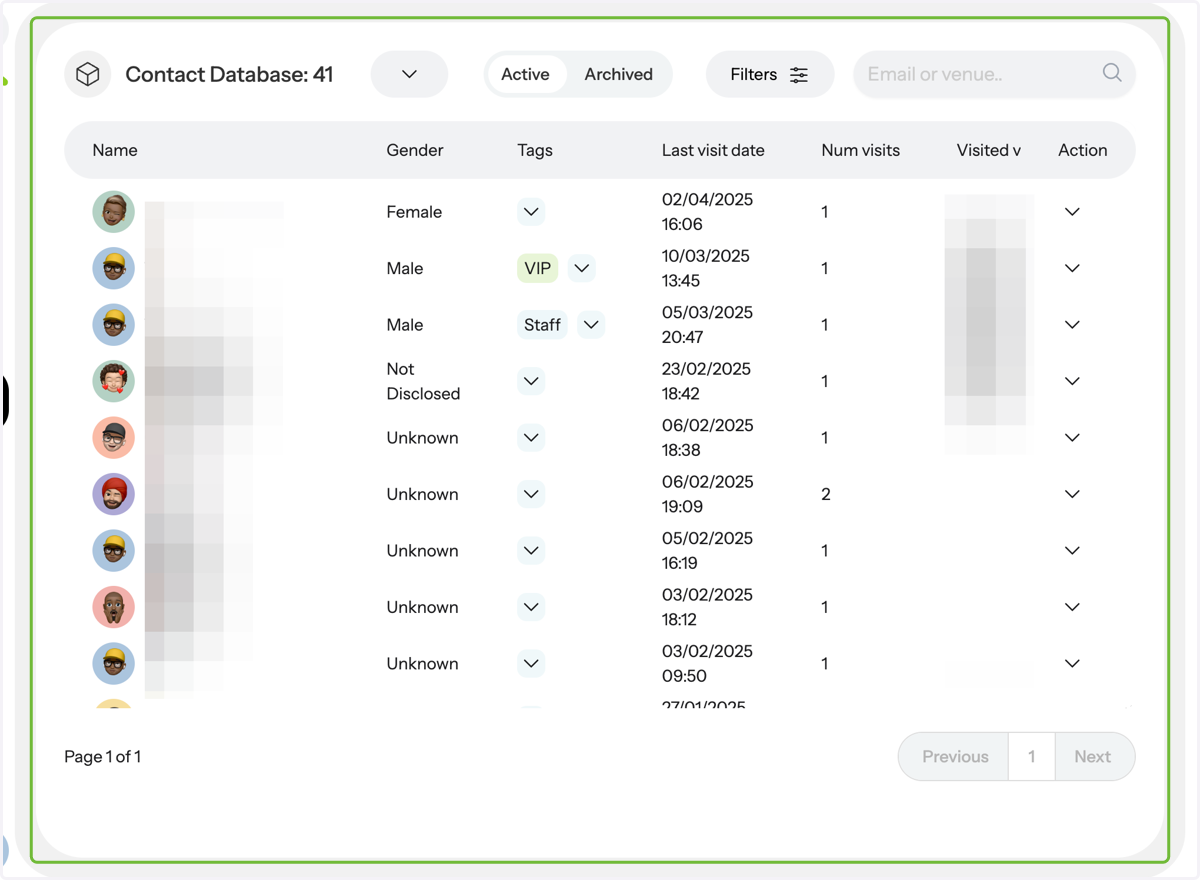Click the Tags column header
Screen dimensions: 1200x880
pyautogui.click(x=535, y=150)
